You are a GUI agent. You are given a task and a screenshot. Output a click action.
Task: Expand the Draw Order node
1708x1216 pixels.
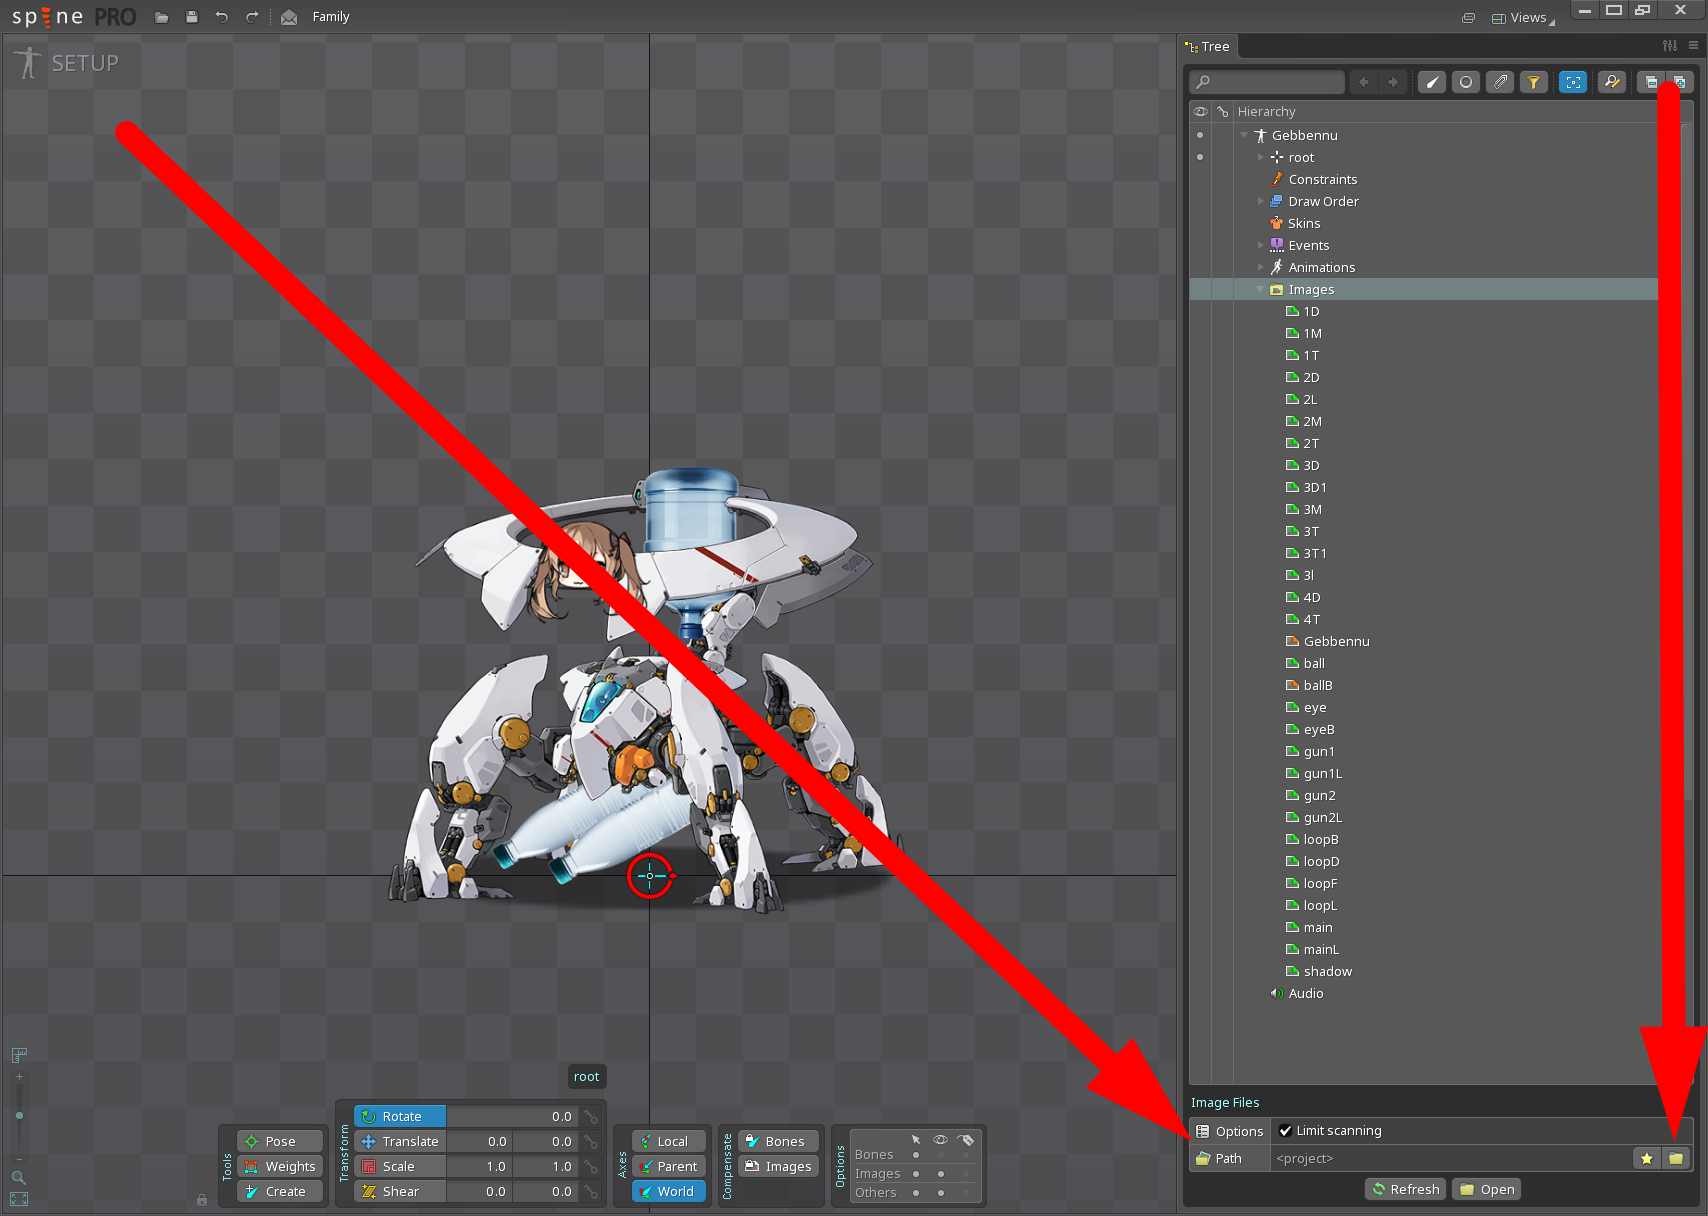point(1260,201)
